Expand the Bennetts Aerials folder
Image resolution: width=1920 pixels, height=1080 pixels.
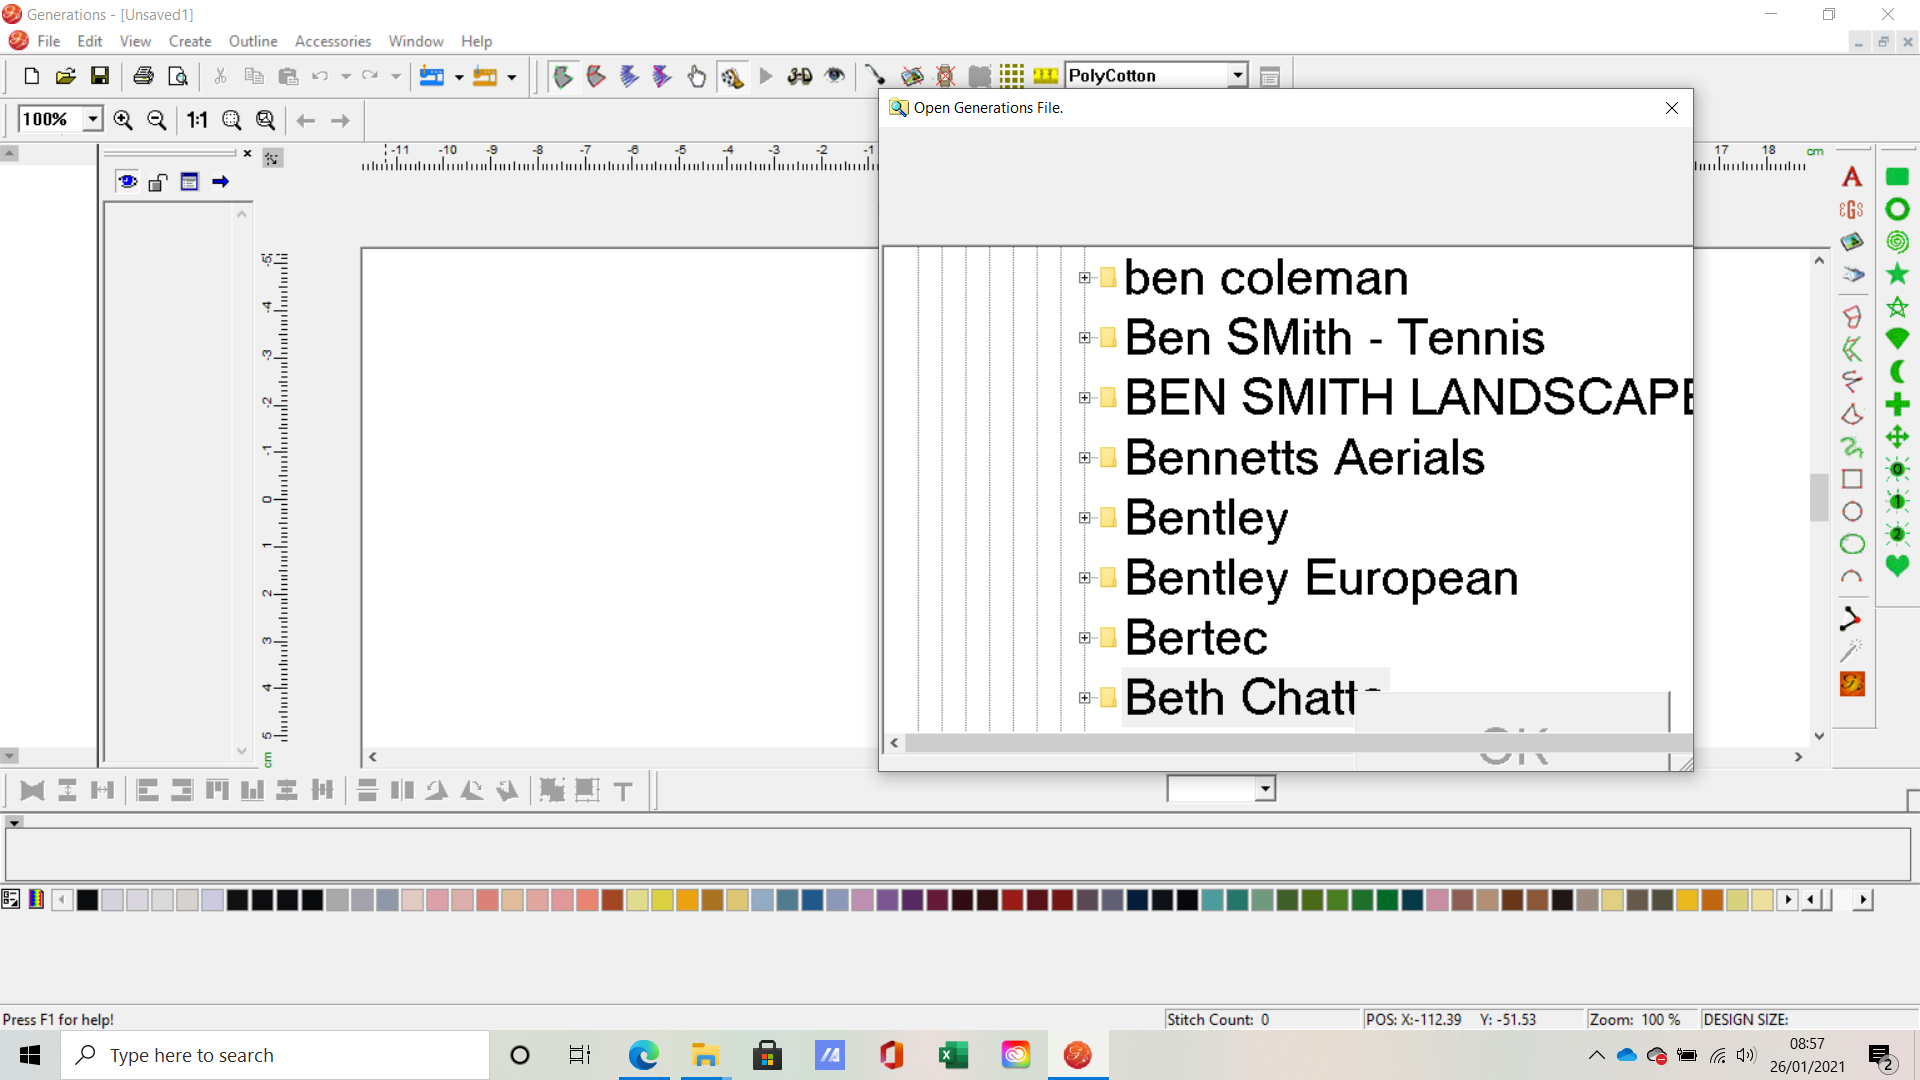[x=1084, y=458]
